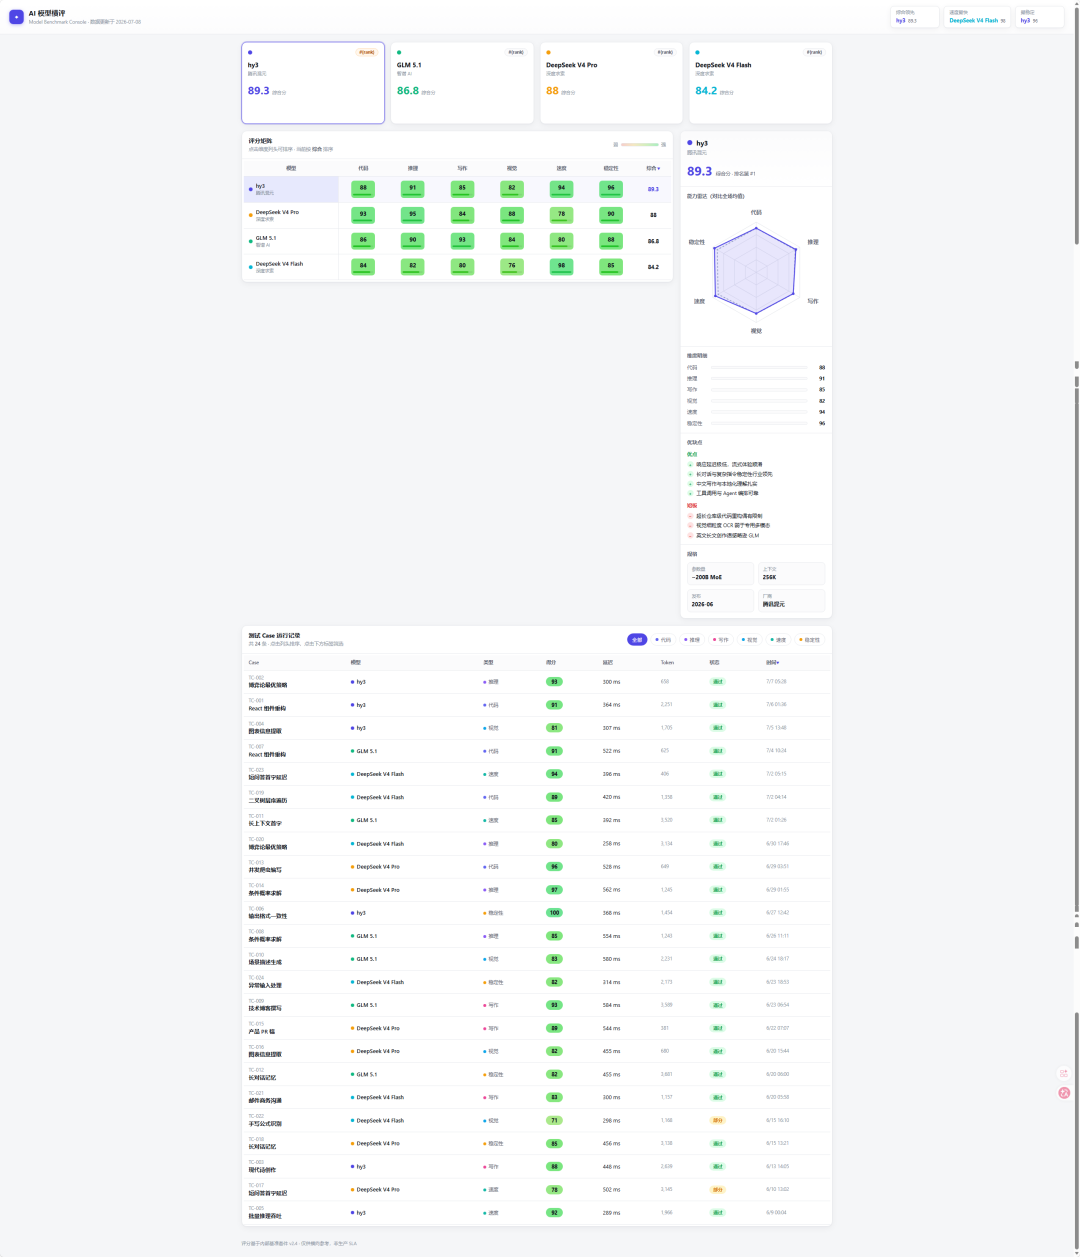Filter case records by 视觉 chip
The image size is (1080, 1257).
pos(750,639)
